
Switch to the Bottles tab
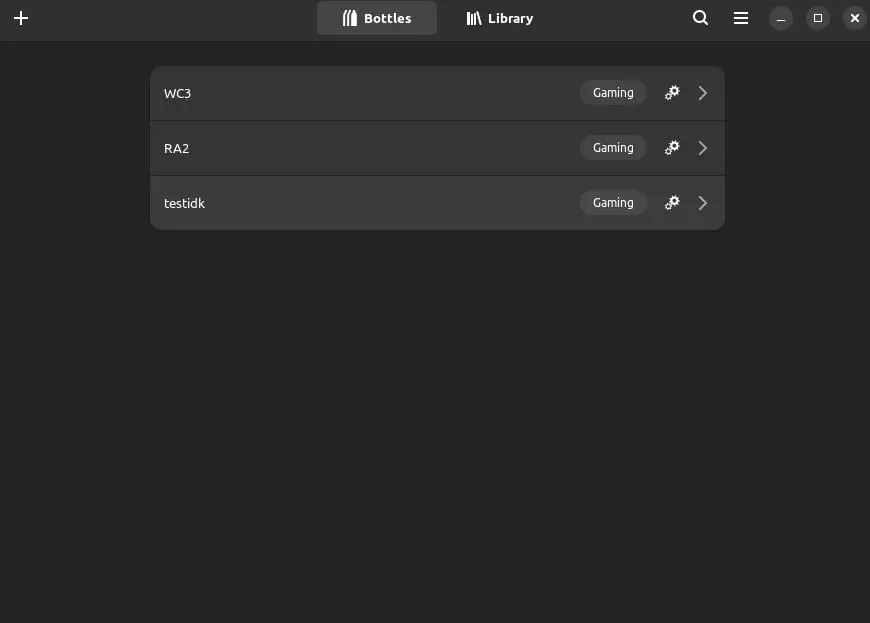(x=377, y=18)
